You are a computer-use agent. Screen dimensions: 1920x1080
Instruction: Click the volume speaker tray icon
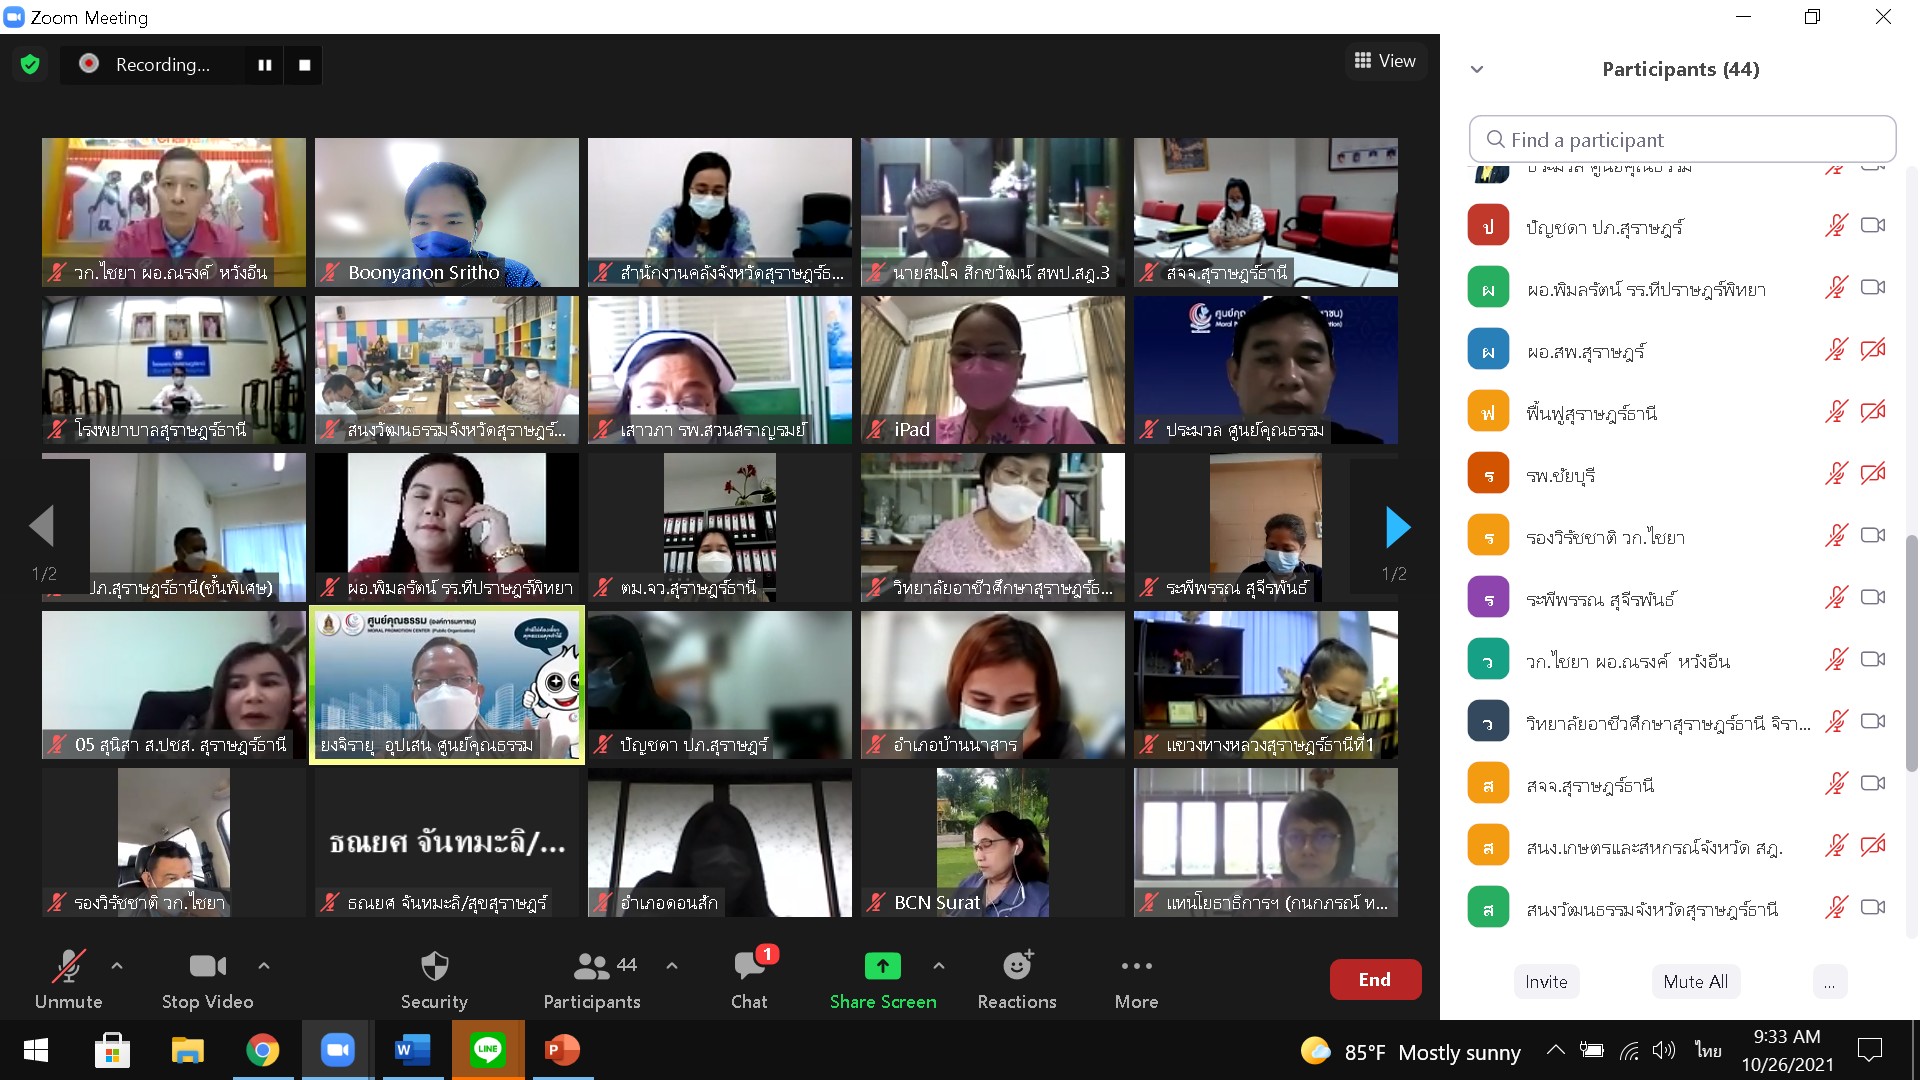coord(1663,1050)
